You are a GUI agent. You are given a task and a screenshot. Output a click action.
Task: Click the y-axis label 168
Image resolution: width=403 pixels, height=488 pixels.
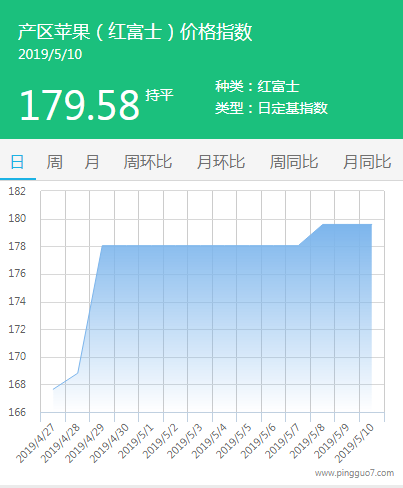pyautogui.click(x=17, y=385)
